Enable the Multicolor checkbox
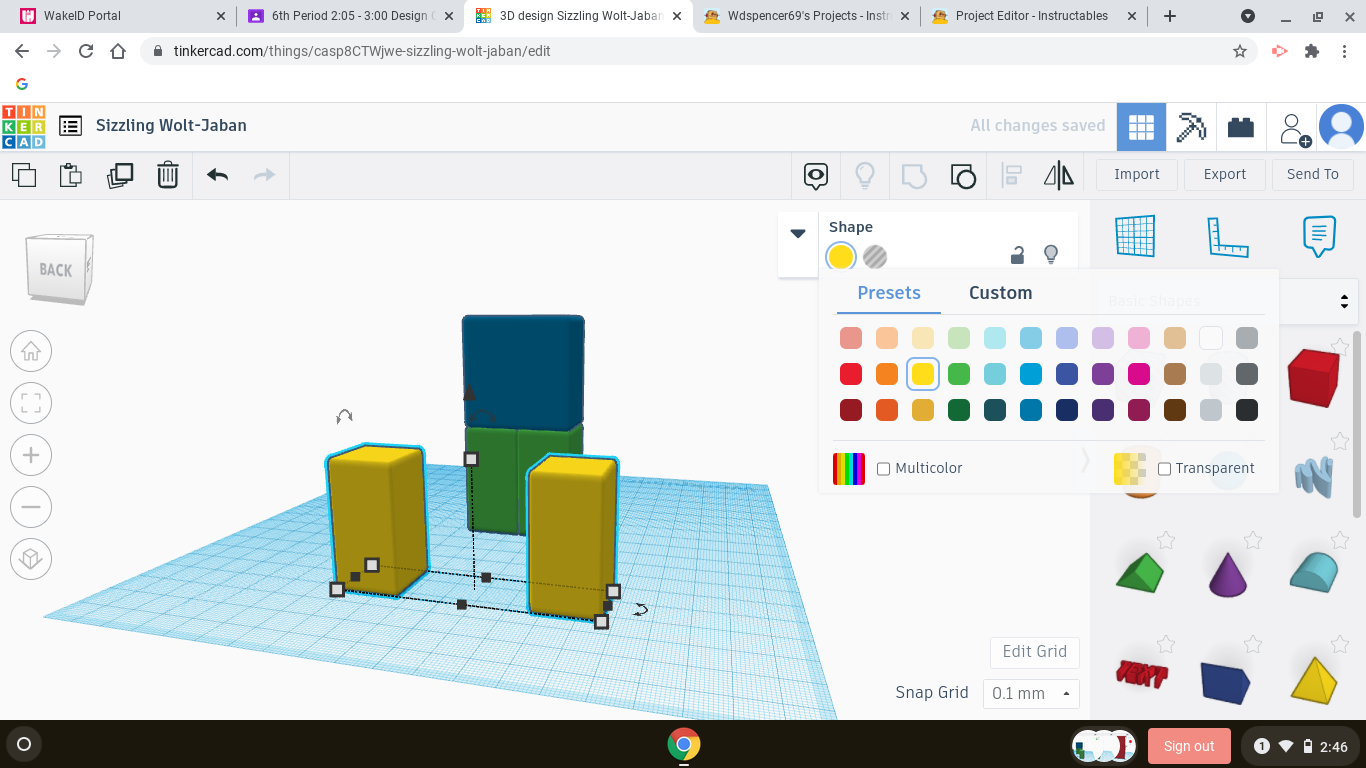The width and height of the screenshot is (1366, 768). [x=884, y=468]
